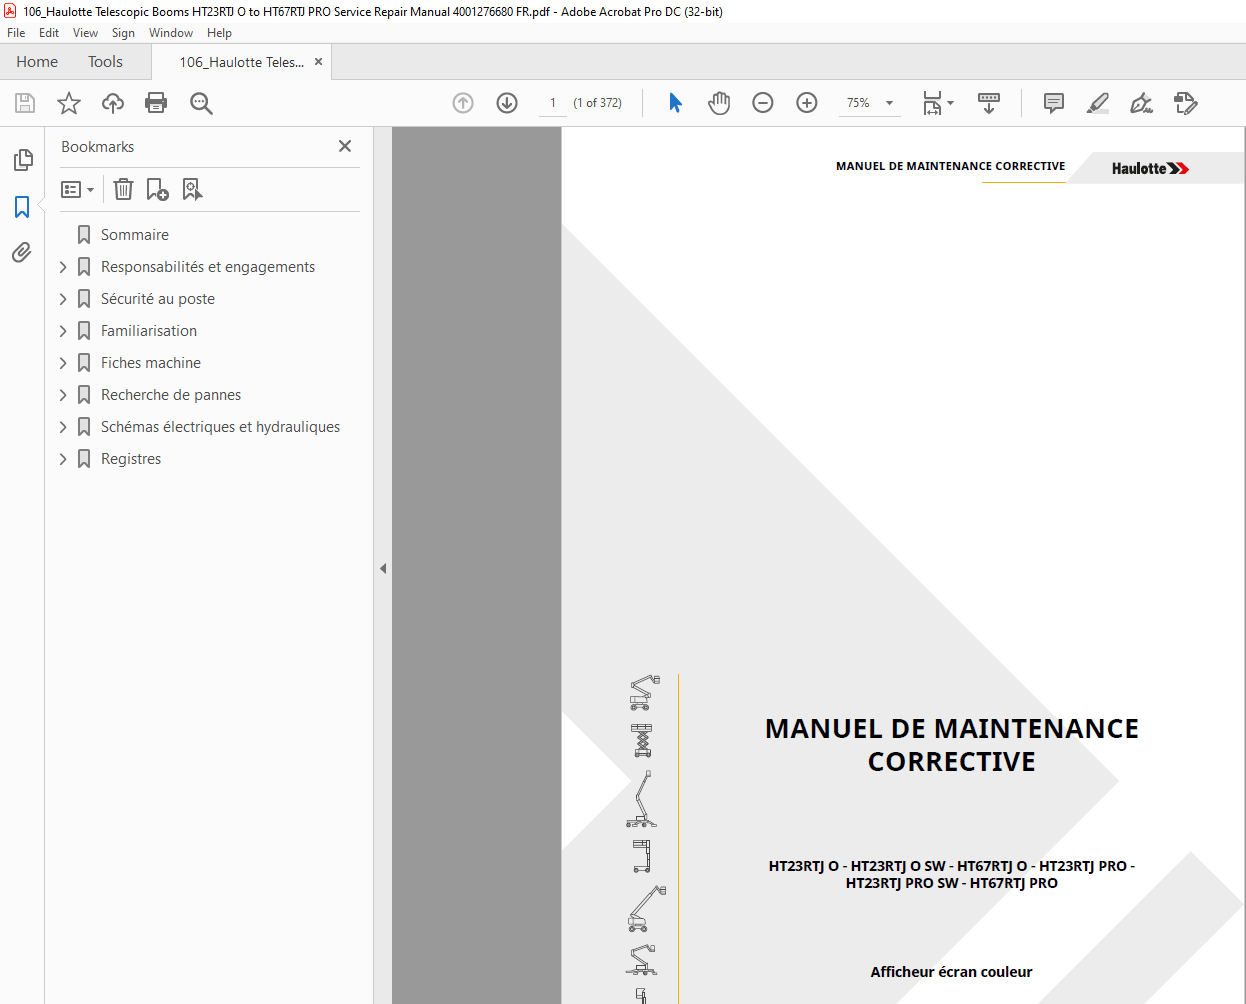Collapse the navigation pane arrow
This screenshot has width=1246, height=1004.
click(383, 568)
